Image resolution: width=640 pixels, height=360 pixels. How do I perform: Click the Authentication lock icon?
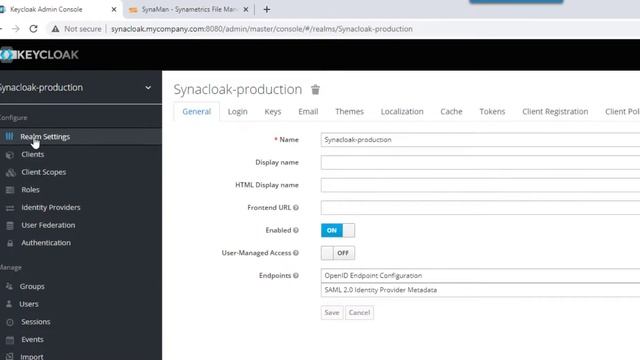(10, 243)
